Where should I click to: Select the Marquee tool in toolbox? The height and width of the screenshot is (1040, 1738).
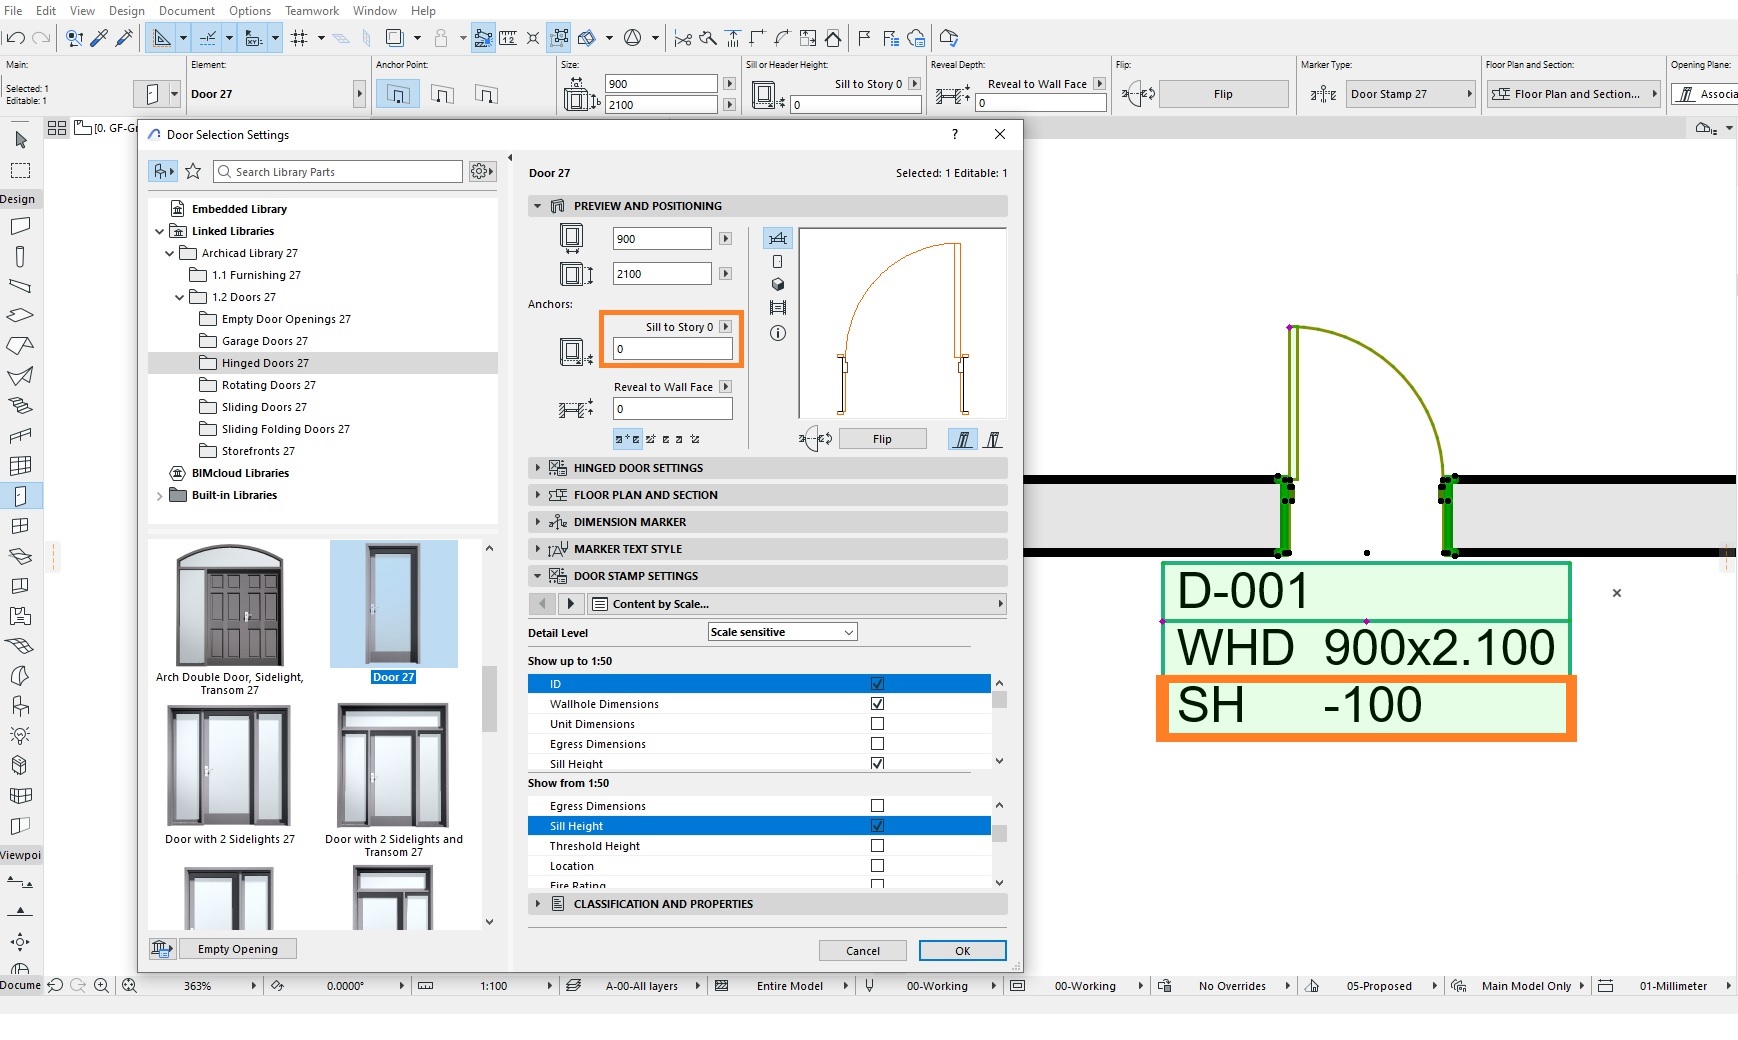tap(20, 171)
